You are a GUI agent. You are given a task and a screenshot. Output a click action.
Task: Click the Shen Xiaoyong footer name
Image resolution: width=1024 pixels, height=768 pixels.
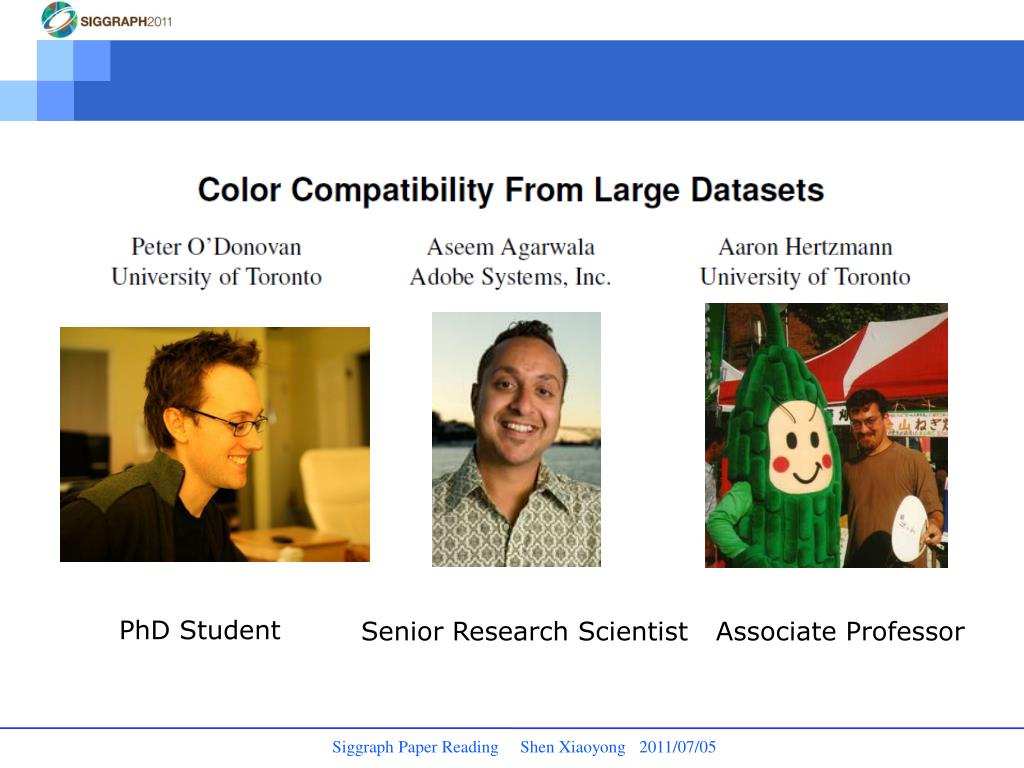[573, 747]
